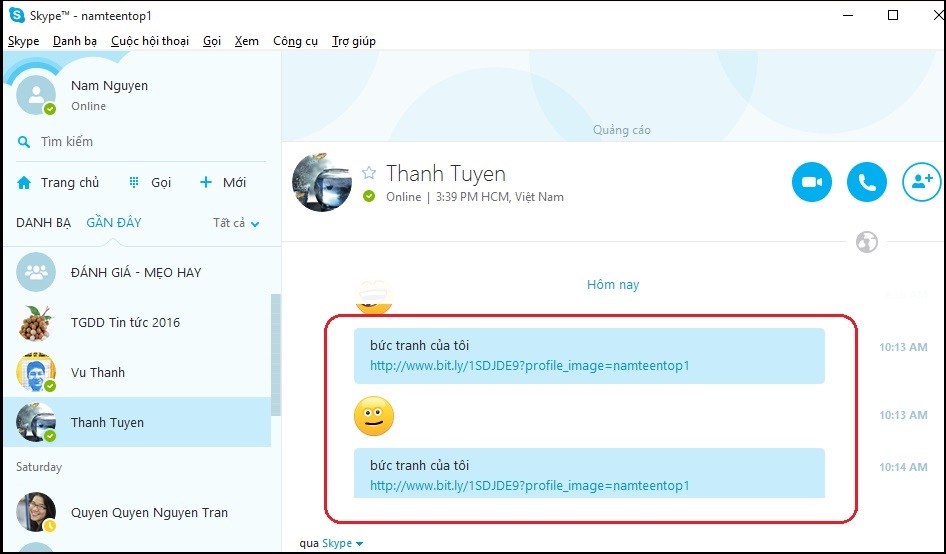This screenshot has width=946, height=554.
Task: Click the 10:14 AM timestamp
Action: click(903, 467)
